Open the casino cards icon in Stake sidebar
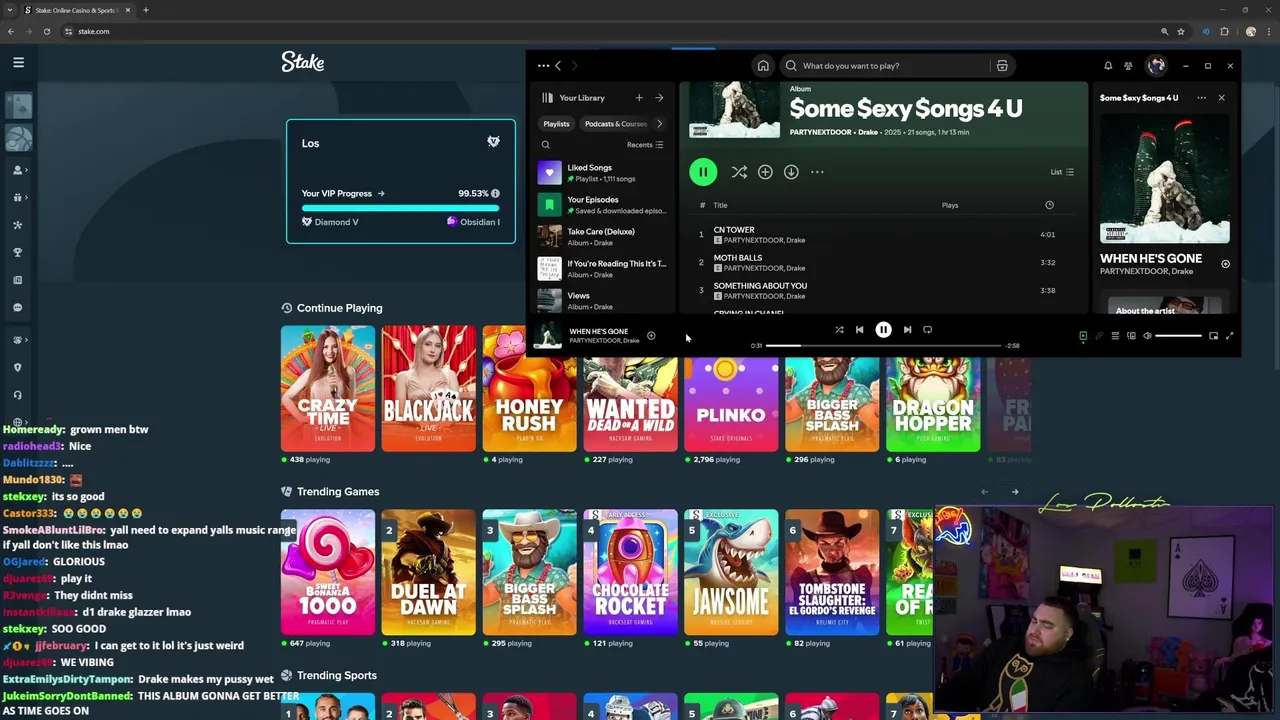Viewport: 1280px width, 720px height. (x=19, y=106)
